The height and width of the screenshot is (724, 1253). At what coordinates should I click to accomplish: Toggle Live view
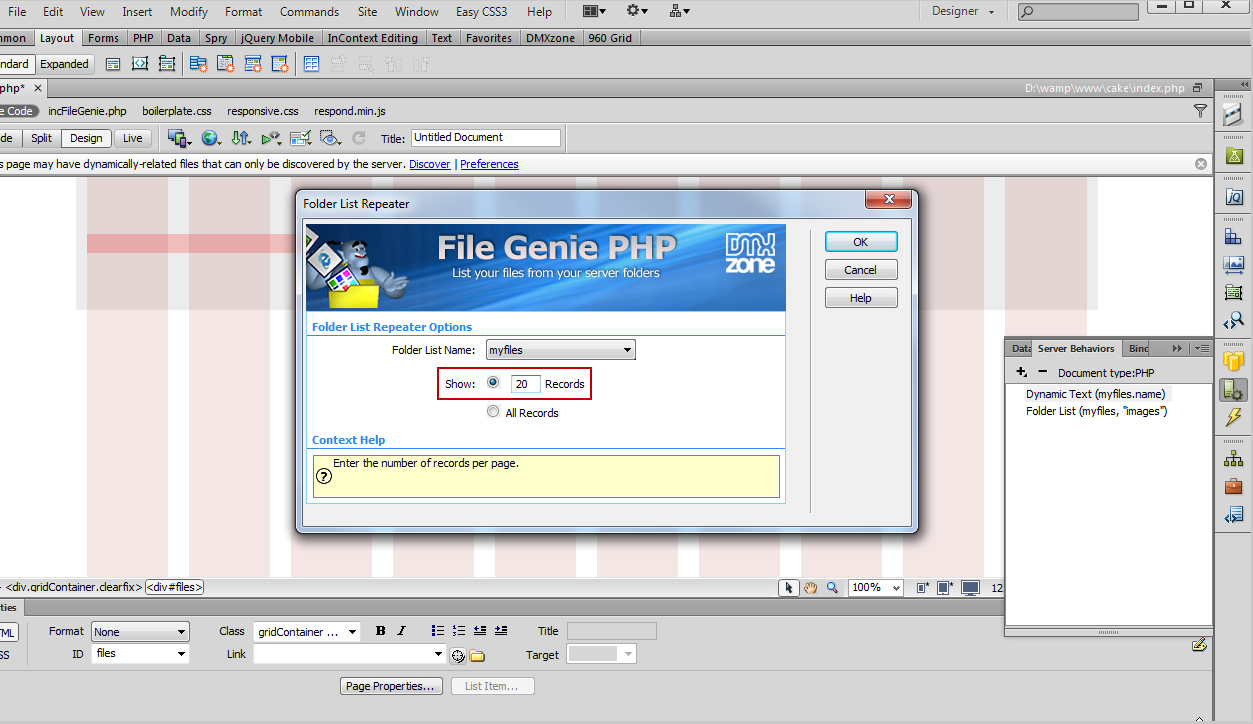click(x=132, y=138)
